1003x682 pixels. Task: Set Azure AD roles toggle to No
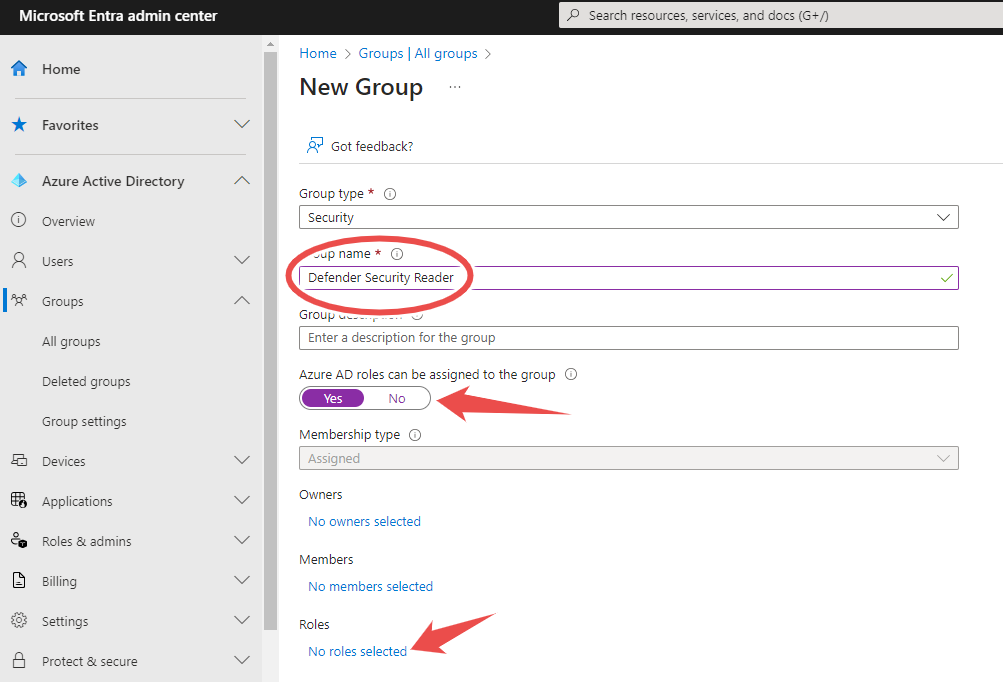(x=397, y=398)
